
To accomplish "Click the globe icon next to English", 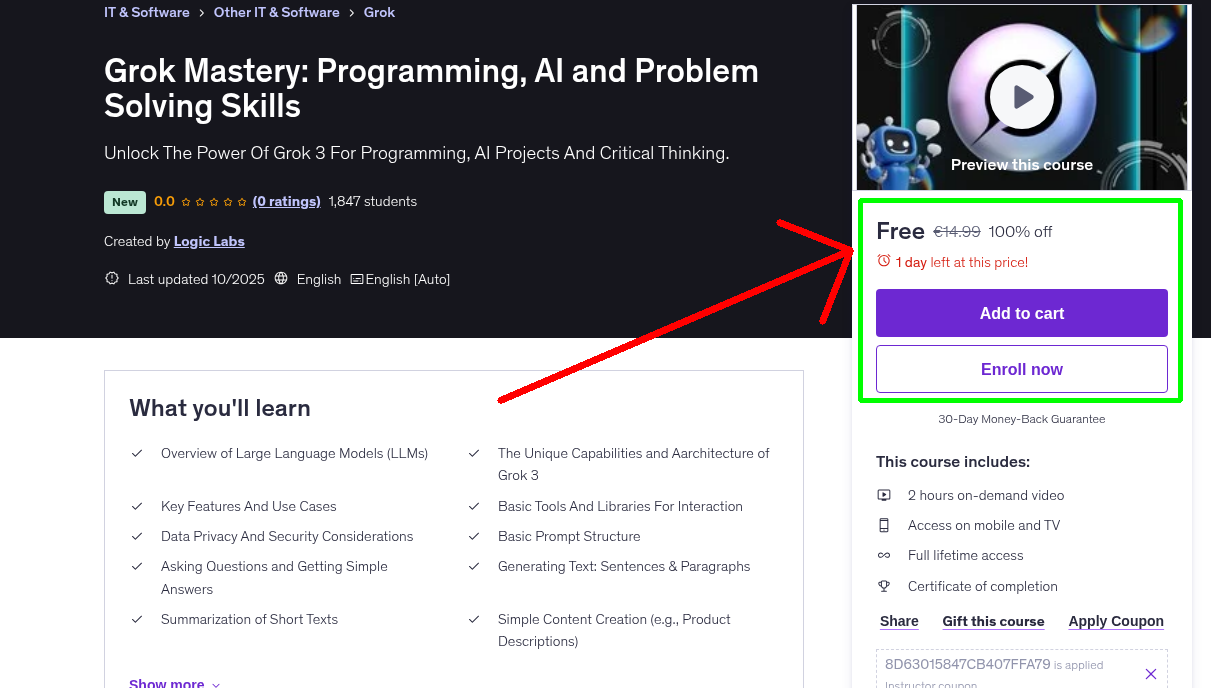I will [x=281, y=279].
